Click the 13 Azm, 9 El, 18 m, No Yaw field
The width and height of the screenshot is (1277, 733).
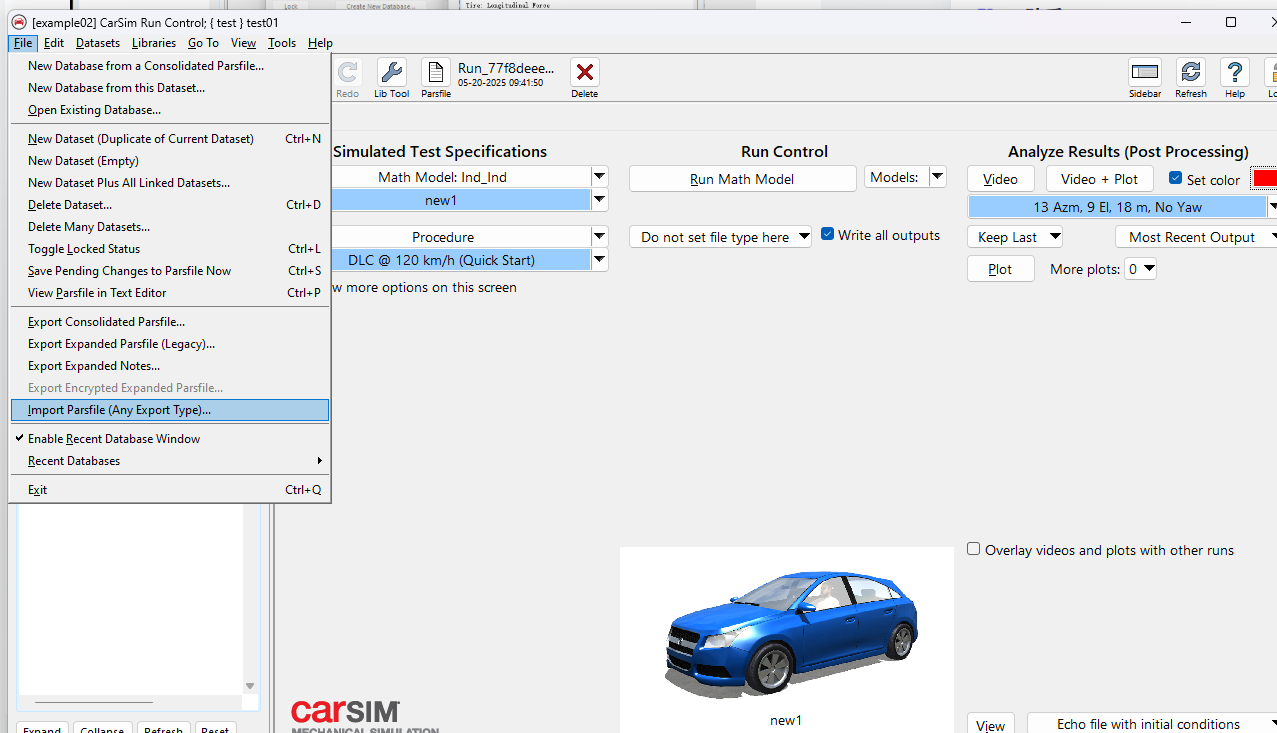coord(1117,207)
